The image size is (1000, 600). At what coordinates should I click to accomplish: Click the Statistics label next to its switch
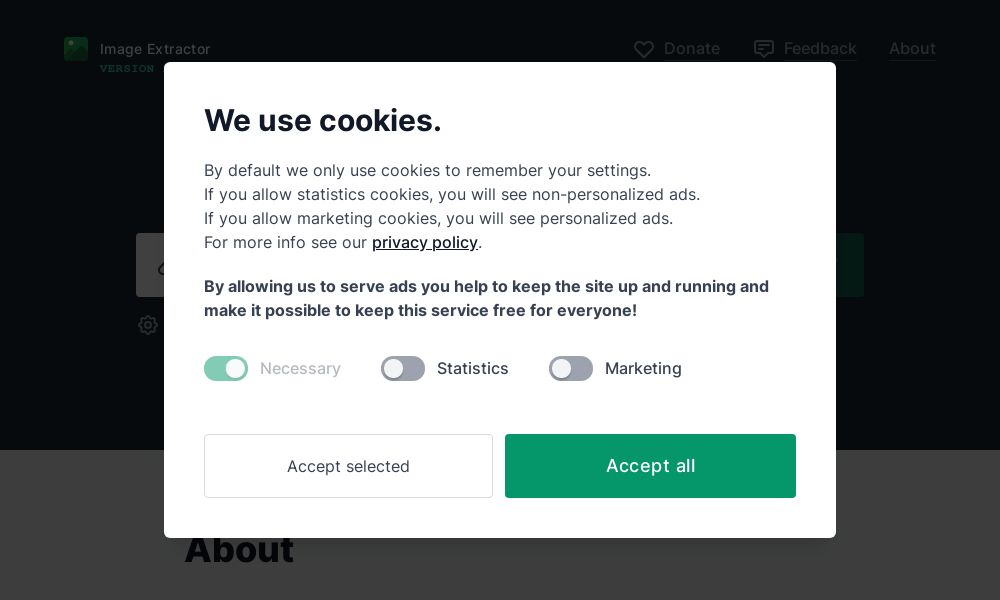(x=472, y=368)
